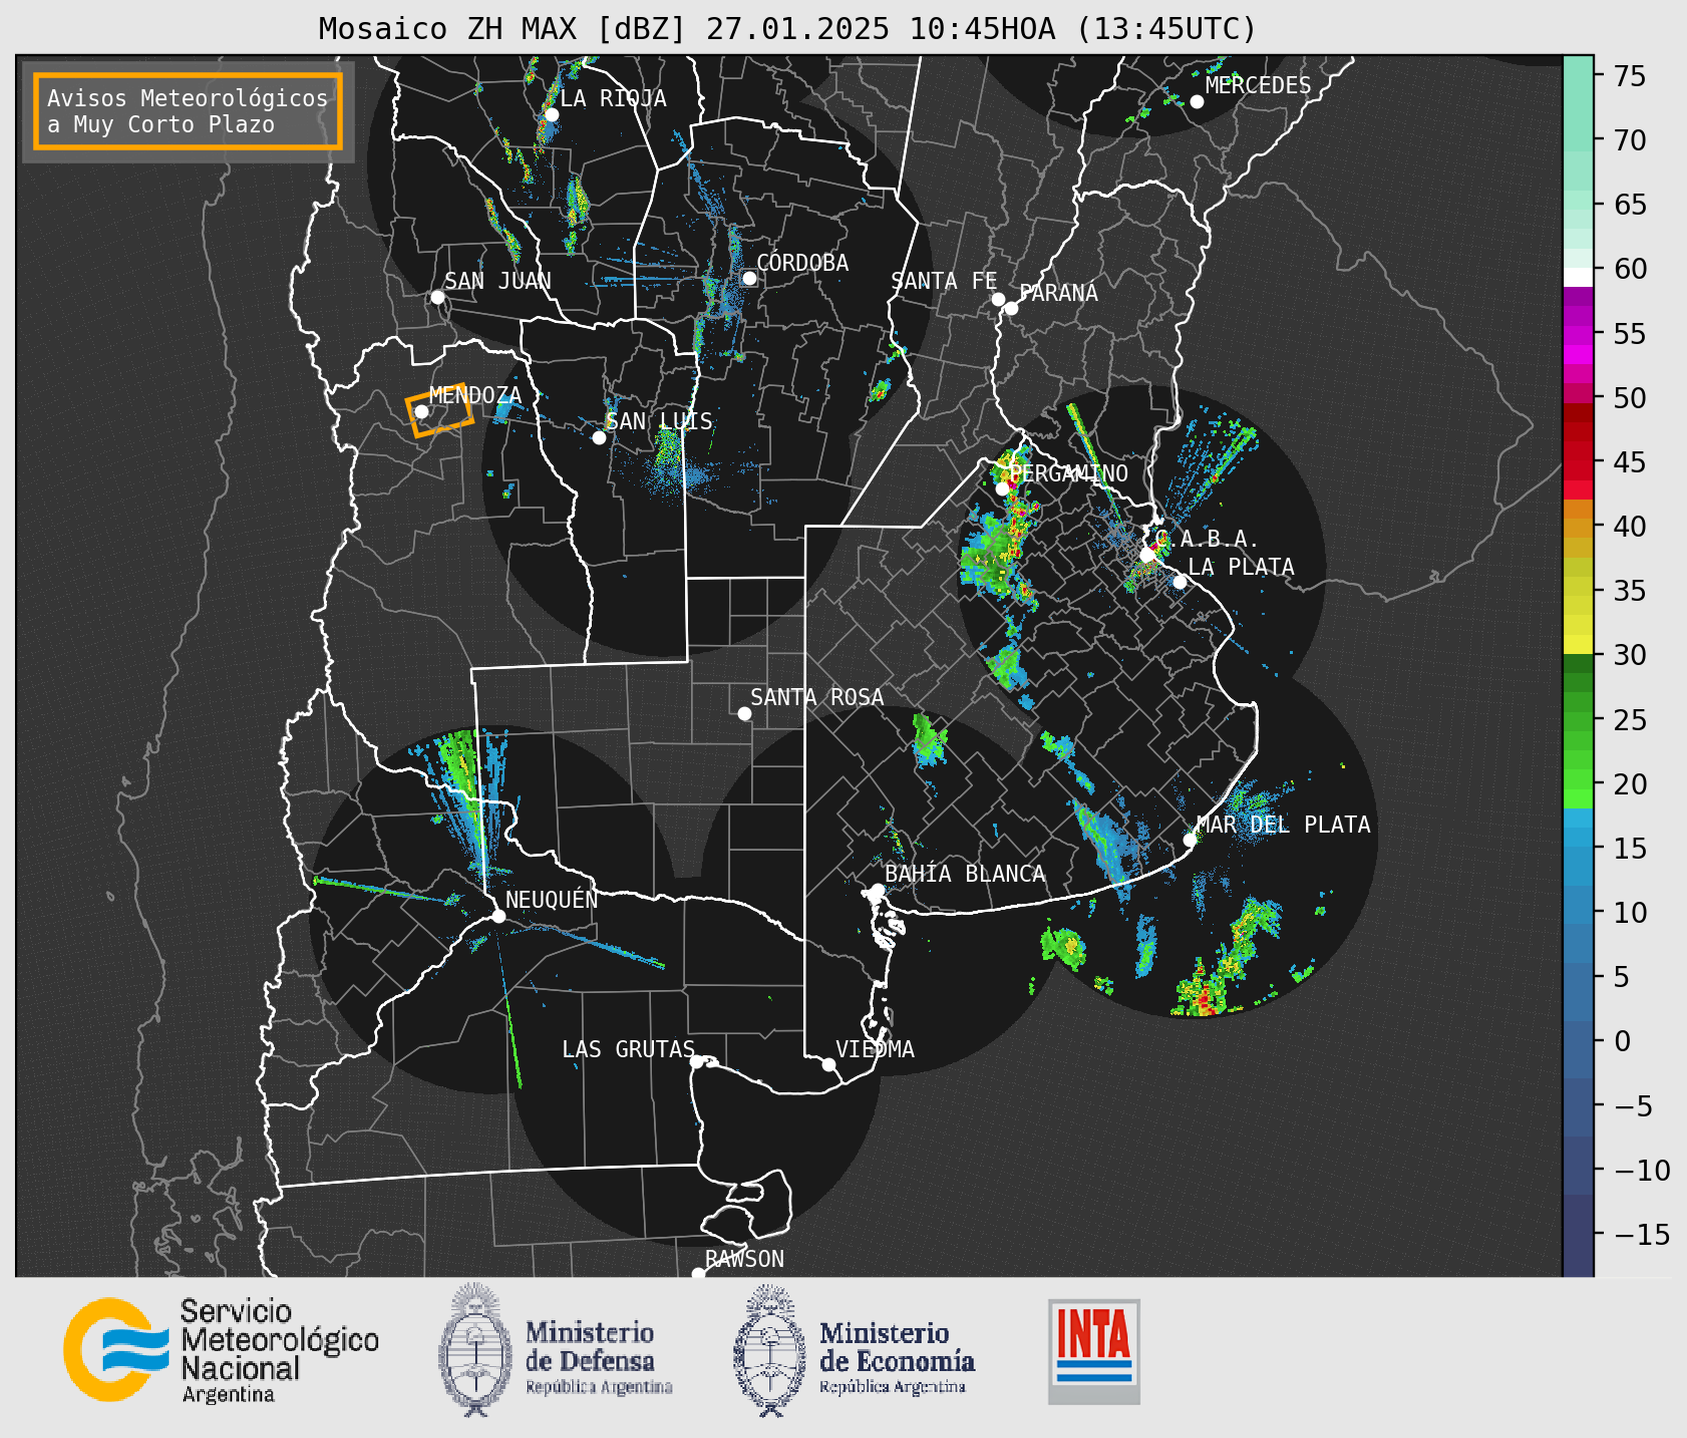The height and width of the screenshot is (1438, 1687).
Task: Click the MAR DEL PLATA city marker
Action: pyautogui.click(x=1190, y=840)
